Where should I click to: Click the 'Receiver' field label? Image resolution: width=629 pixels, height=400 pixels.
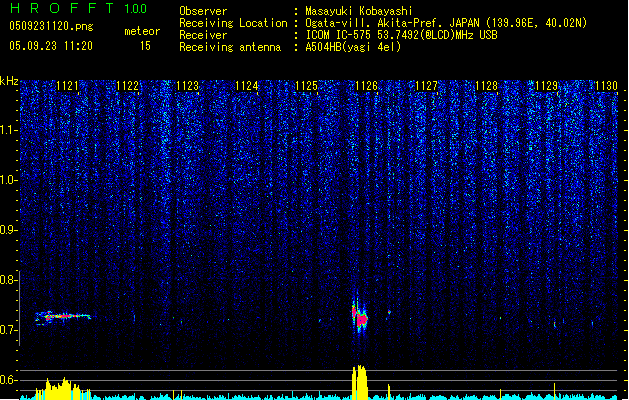click(x=203, y=35)
